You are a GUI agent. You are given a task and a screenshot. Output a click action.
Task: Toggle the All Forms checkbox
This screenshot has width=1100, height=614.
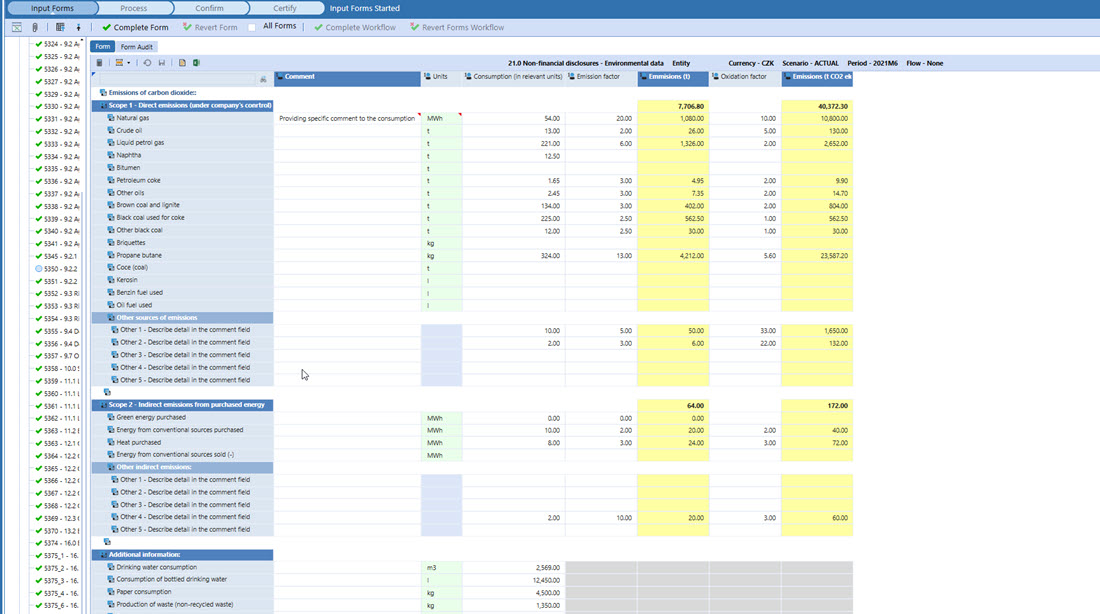[x=253, y=27]
